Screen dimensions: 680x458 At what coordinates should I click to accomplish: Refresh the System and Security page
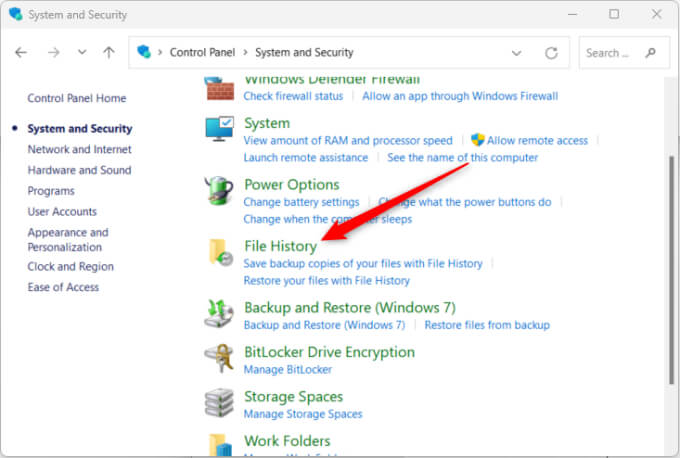point(551,53)
